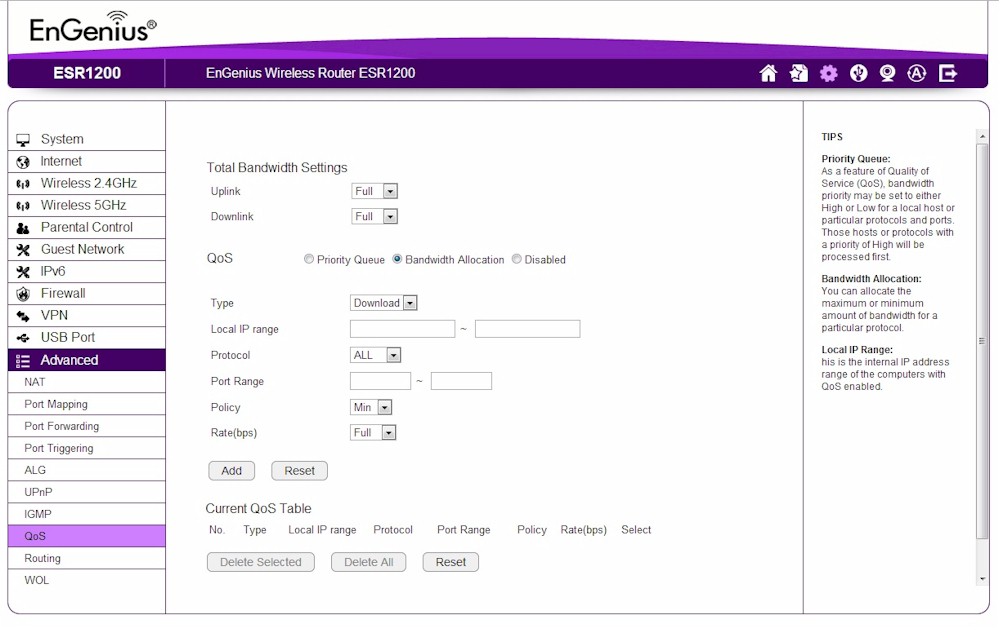This screenshot has width=1000, height=630.
Task: Click Reset button below QoS table
Action: pyautogui.click(x=451, y=562)
